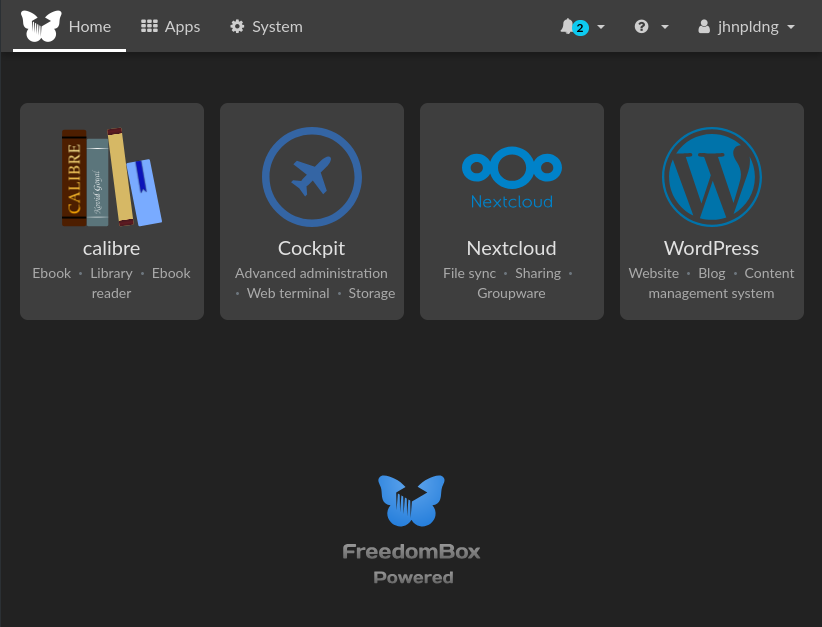The image size is (822, 627).
Task: Launch the Cockpit app title link
Action: click(x=311, y=248)
